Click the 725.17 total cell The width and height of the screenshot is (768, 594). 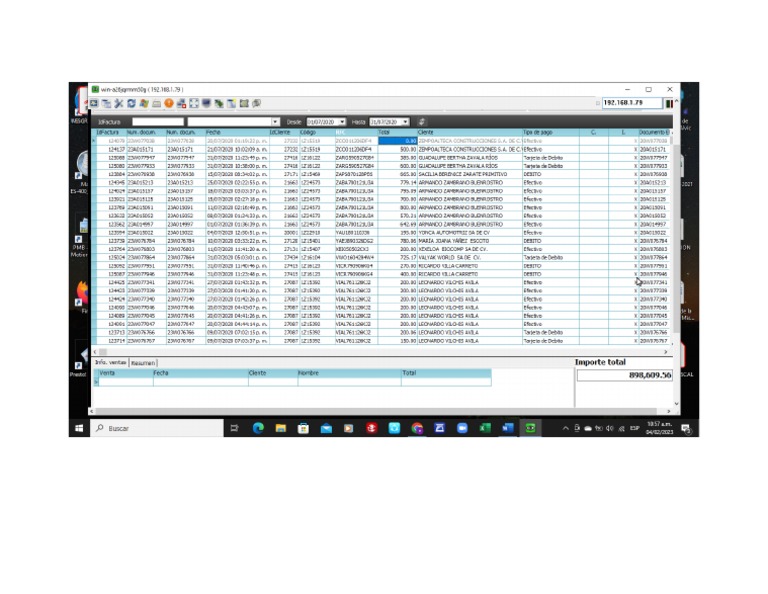(397, 257)
